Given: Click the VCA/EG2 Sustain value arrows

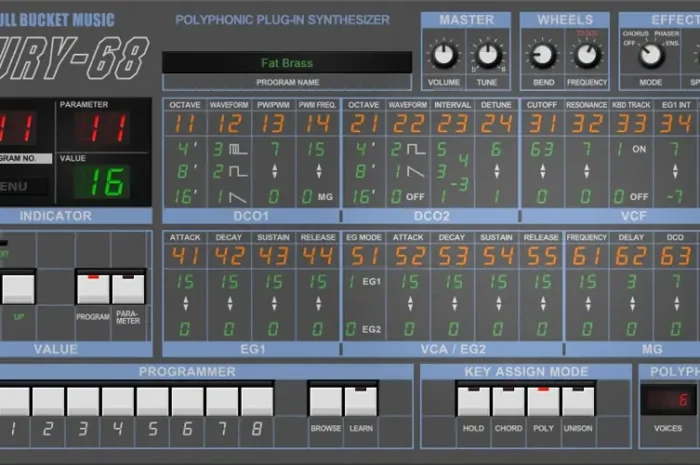Looking at the screenshot, I should tap(498, 304).
